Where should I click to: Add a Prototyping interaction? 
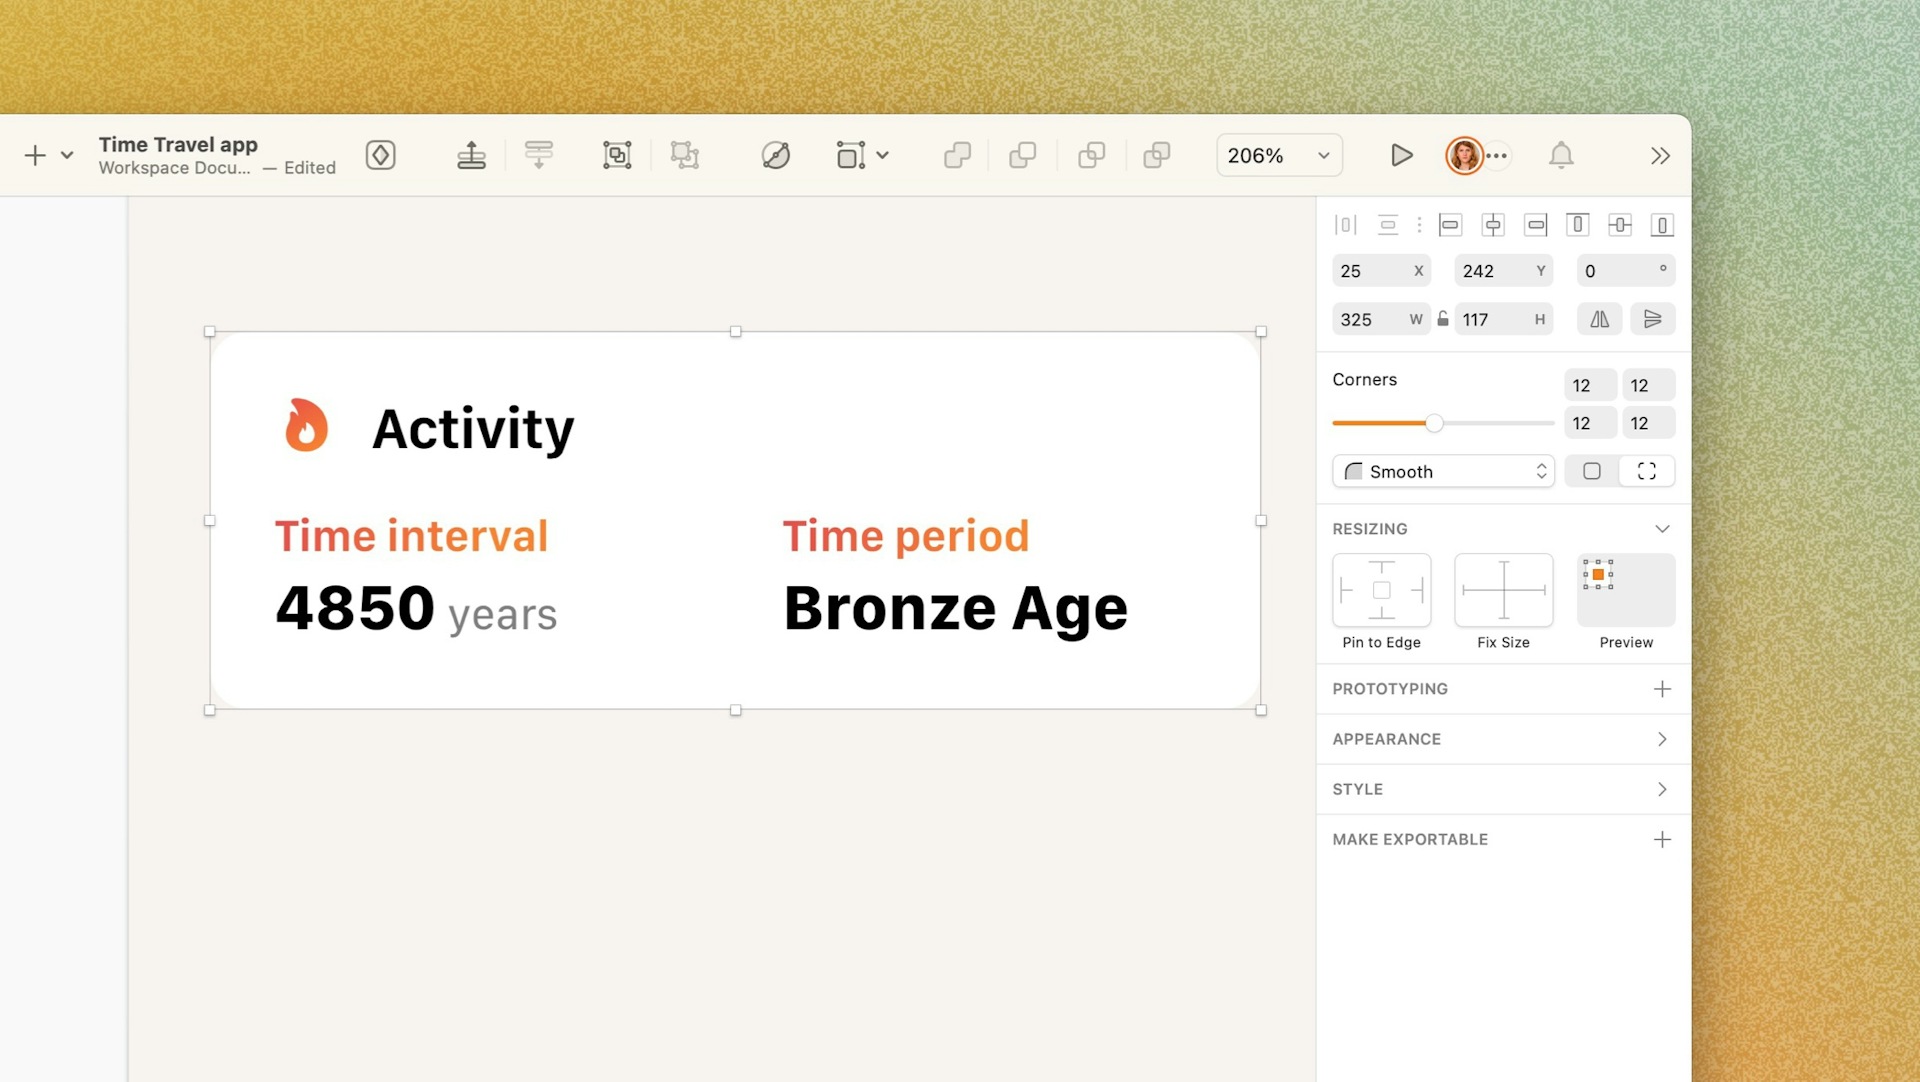[1662, 689]
